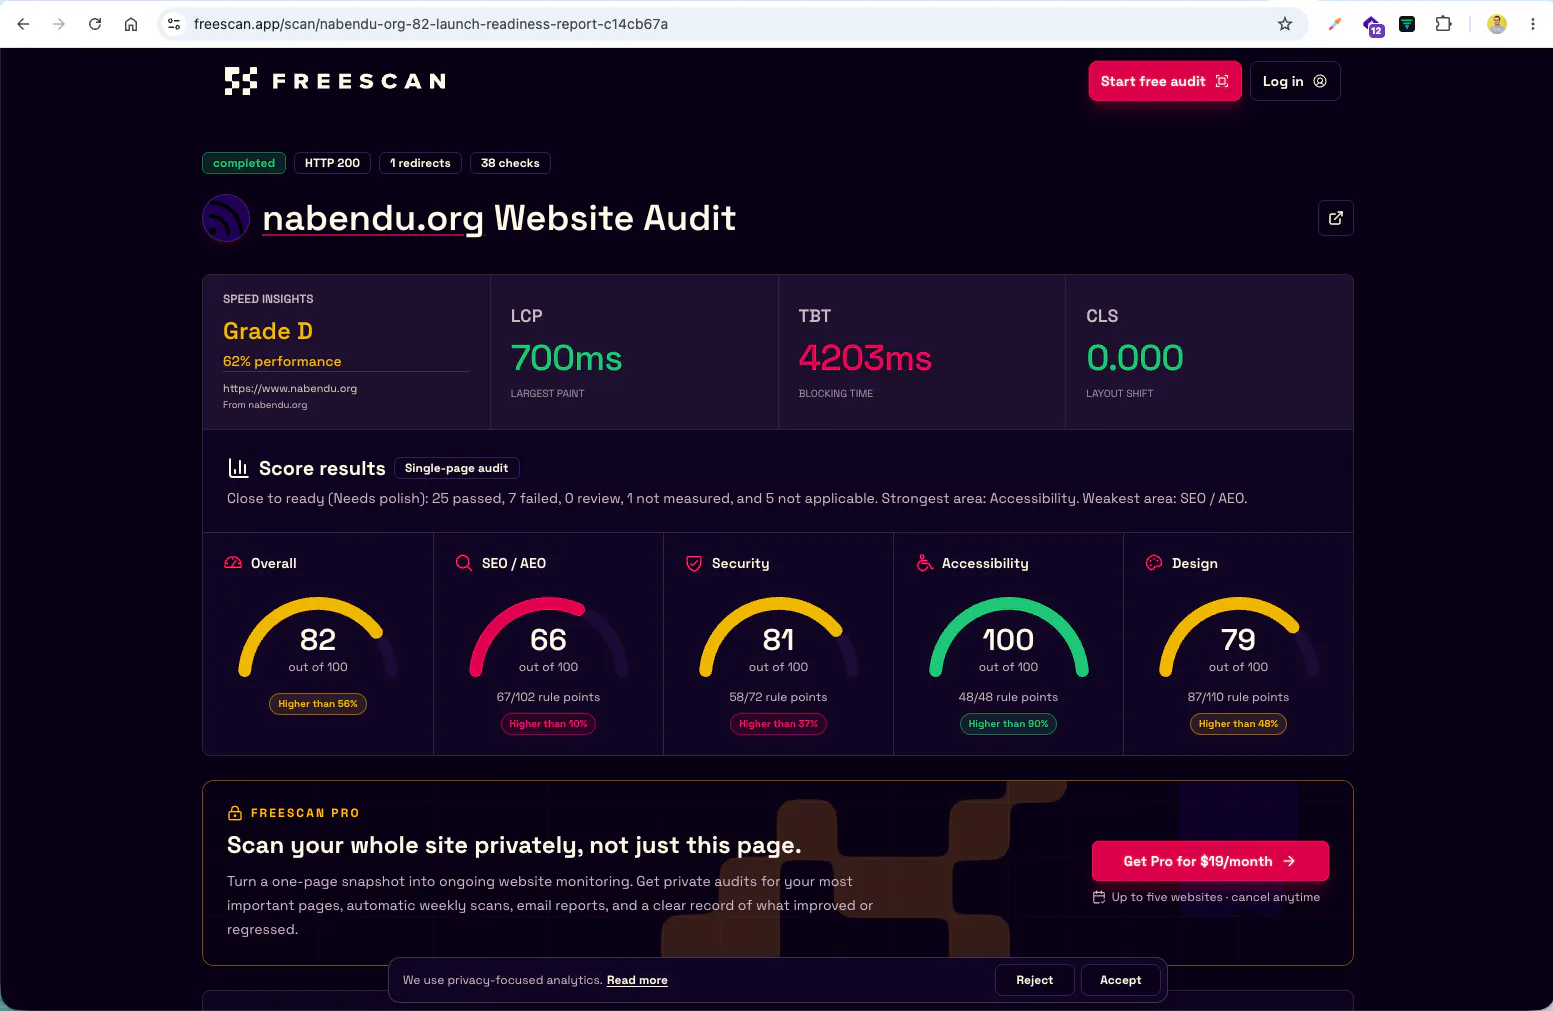Click the home icon in browser toolbar

pyautogui.click(x=131, y=24)
